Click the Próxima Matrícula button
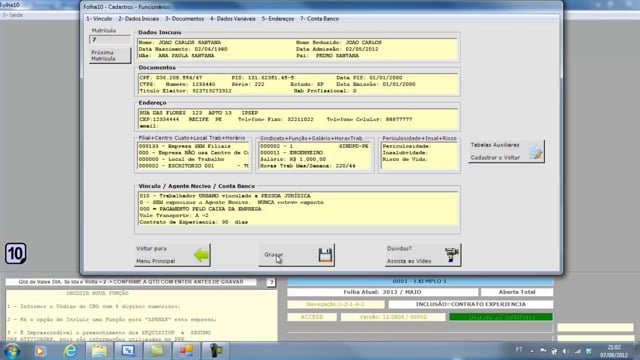This screenshot has width=640, height=360. [x=110, y=56]
